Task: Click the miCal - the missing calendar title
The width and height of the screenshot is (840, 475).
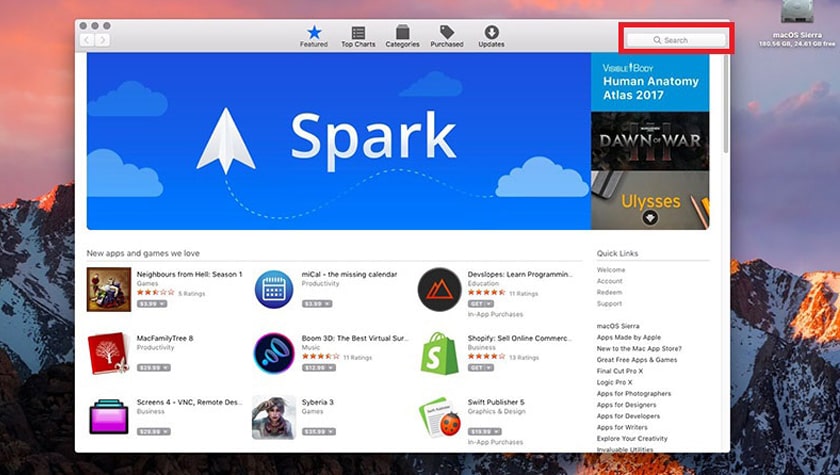Action: [349, 274]
